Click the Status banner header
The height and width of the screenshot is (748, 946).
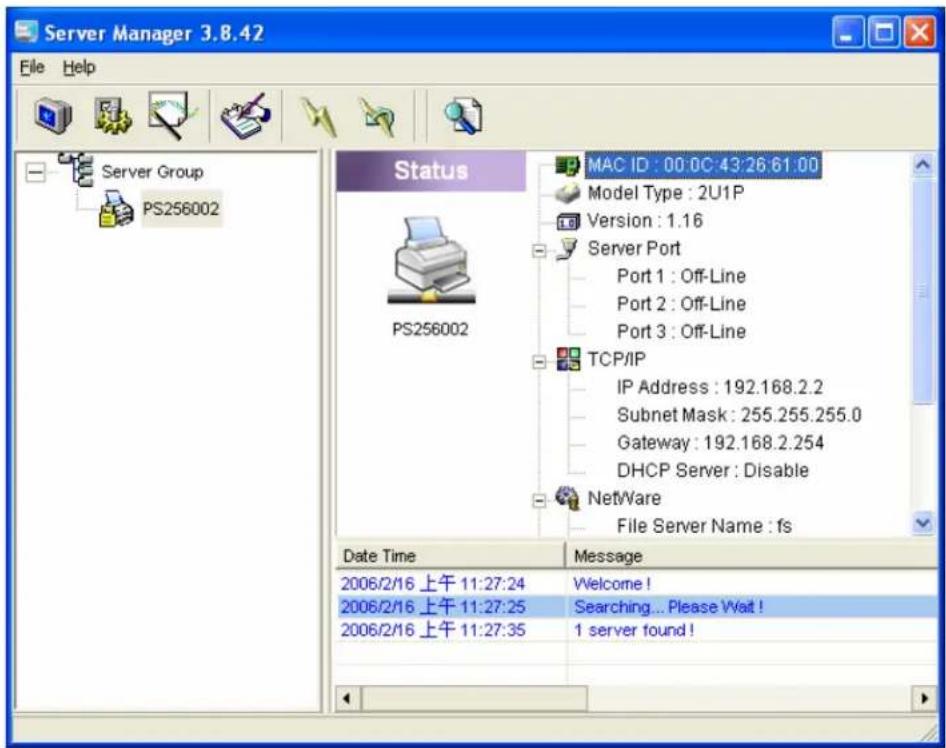tap(431, 171)
